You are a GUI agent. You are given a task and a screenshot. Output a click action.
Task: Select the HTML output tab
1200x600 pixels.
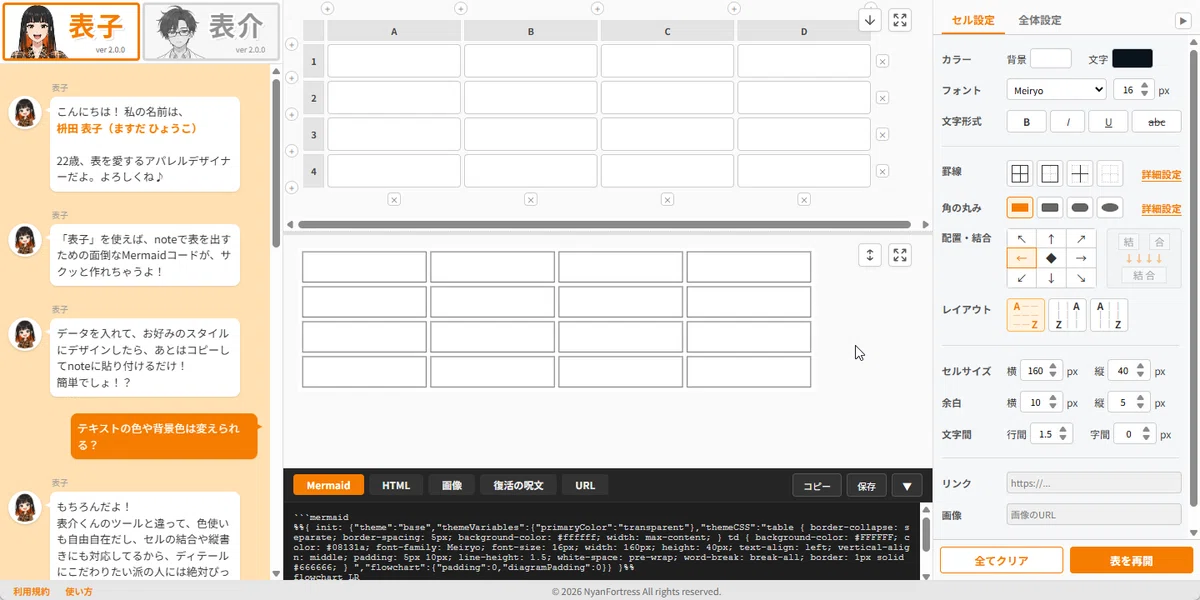click(x=396, y=485)
